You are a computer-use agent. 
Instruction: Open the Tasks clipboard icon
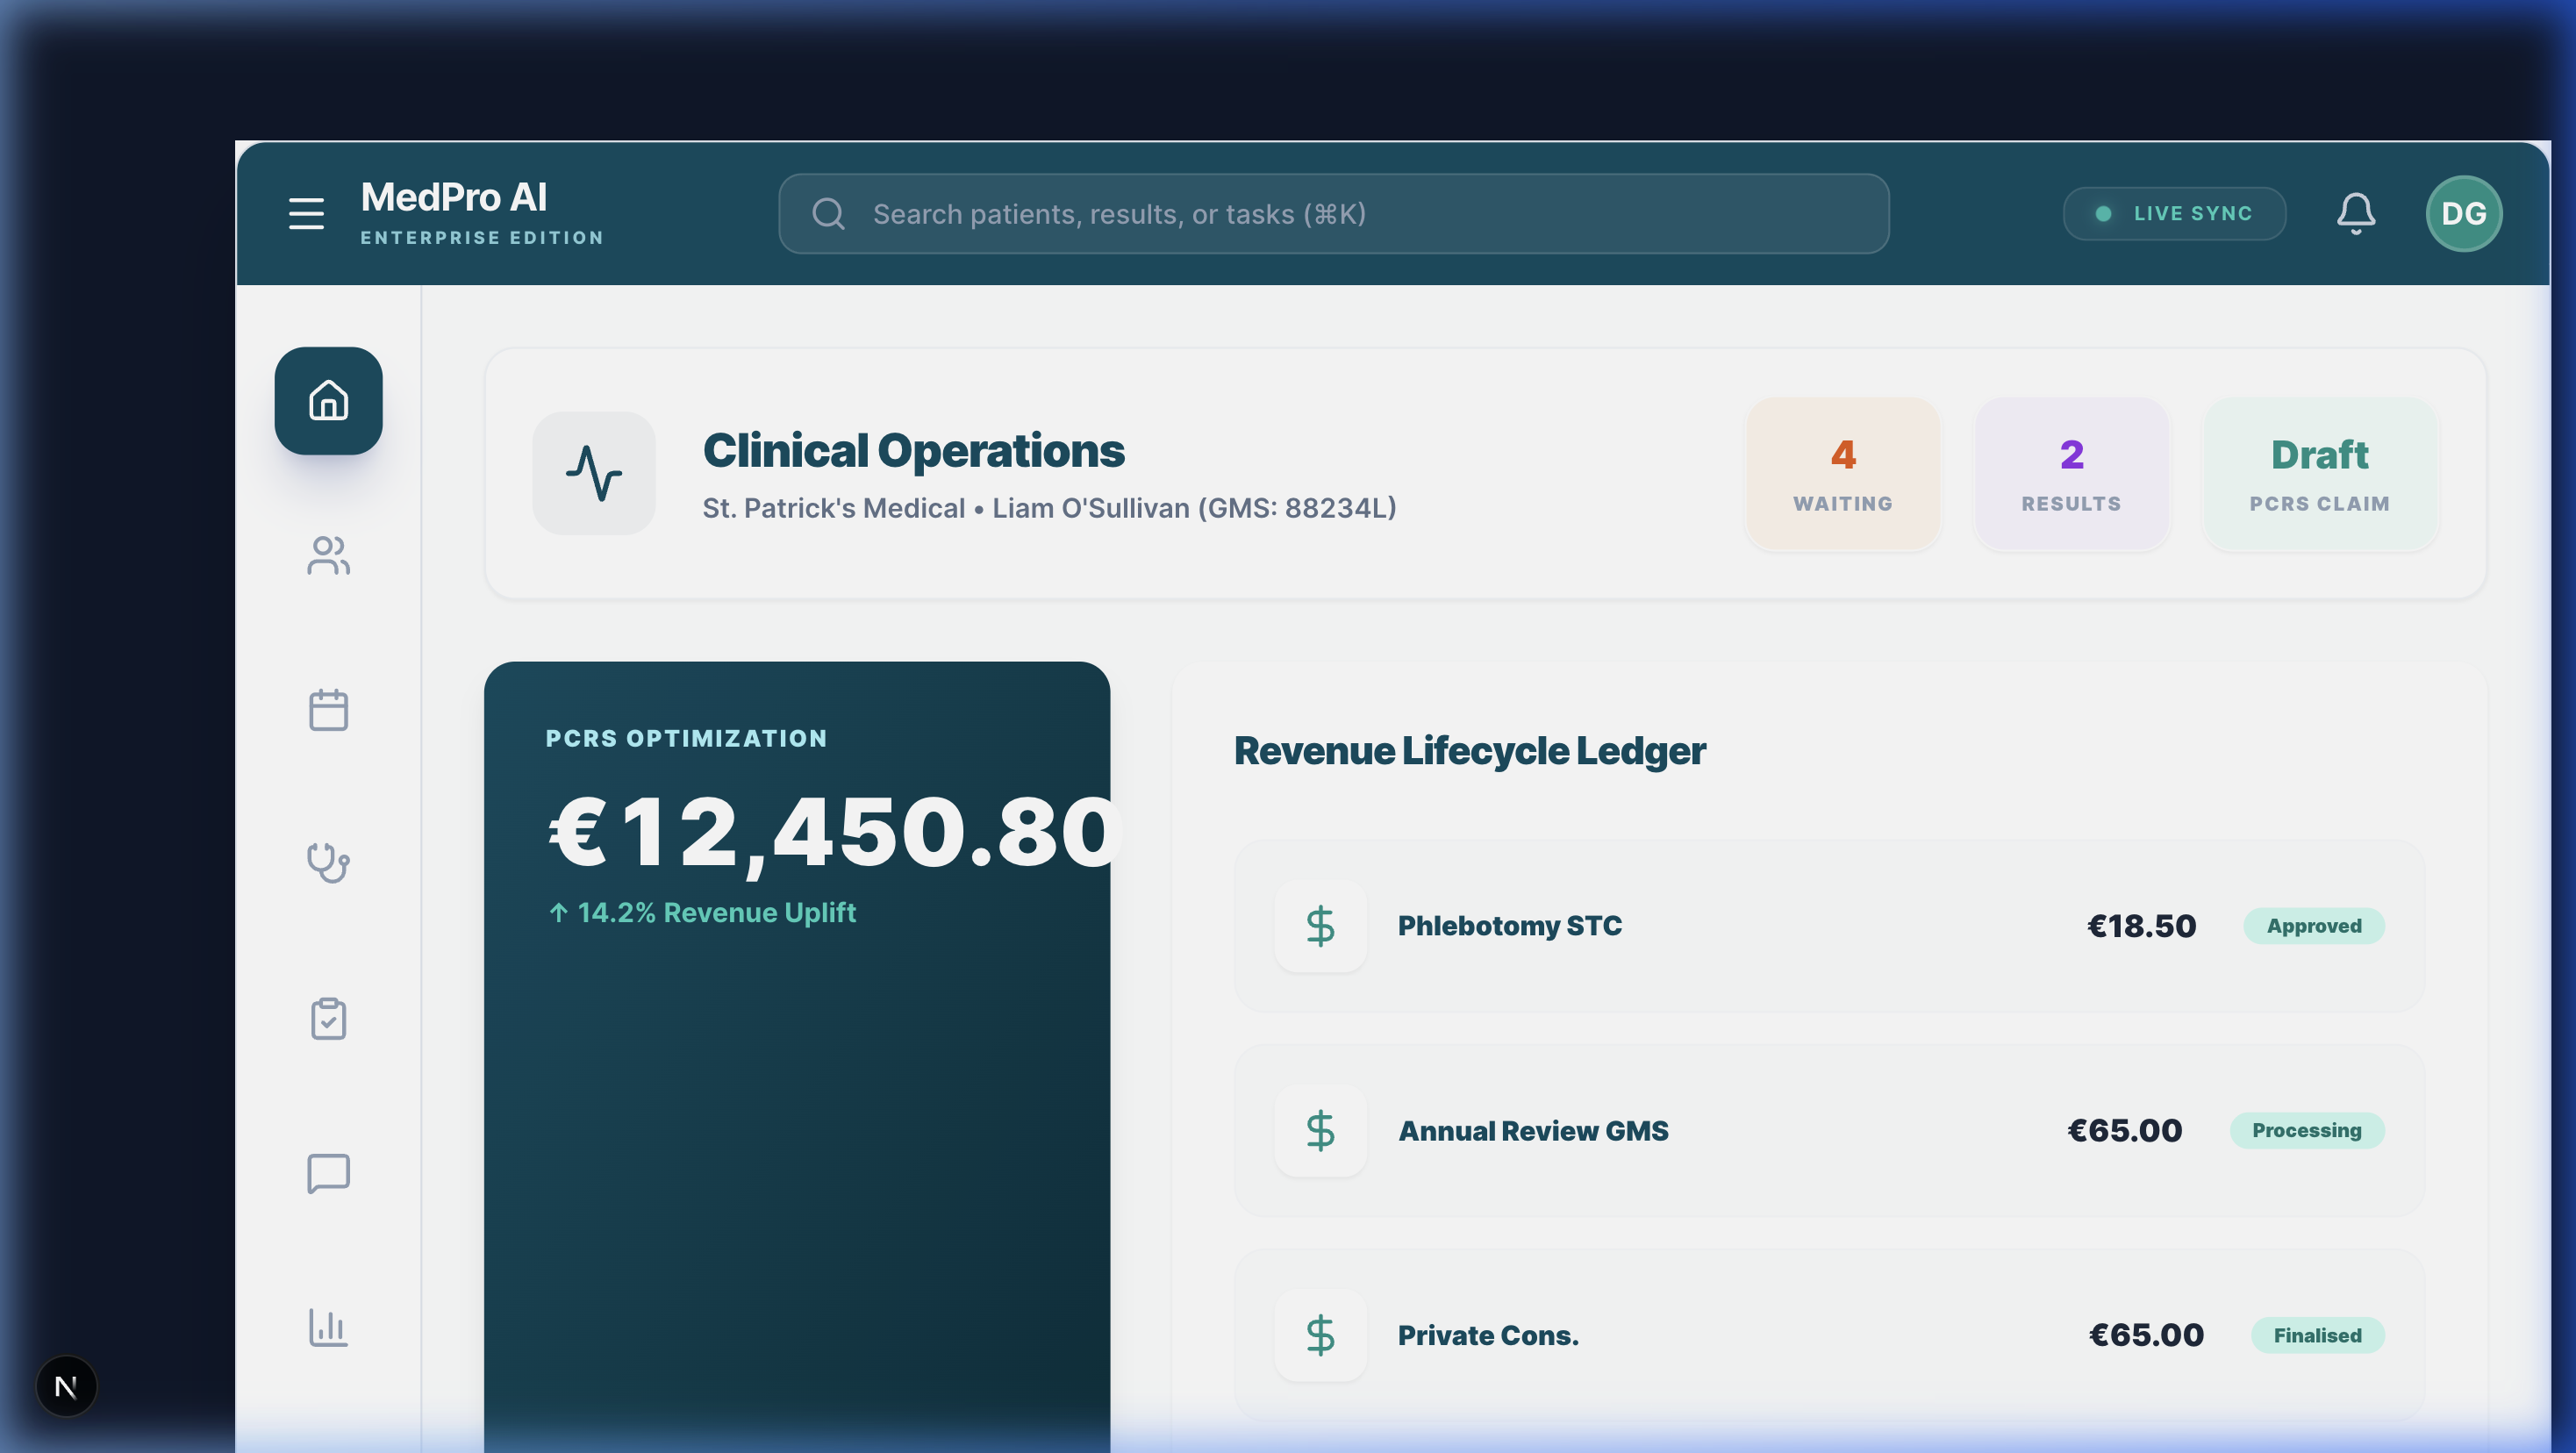328,1019
